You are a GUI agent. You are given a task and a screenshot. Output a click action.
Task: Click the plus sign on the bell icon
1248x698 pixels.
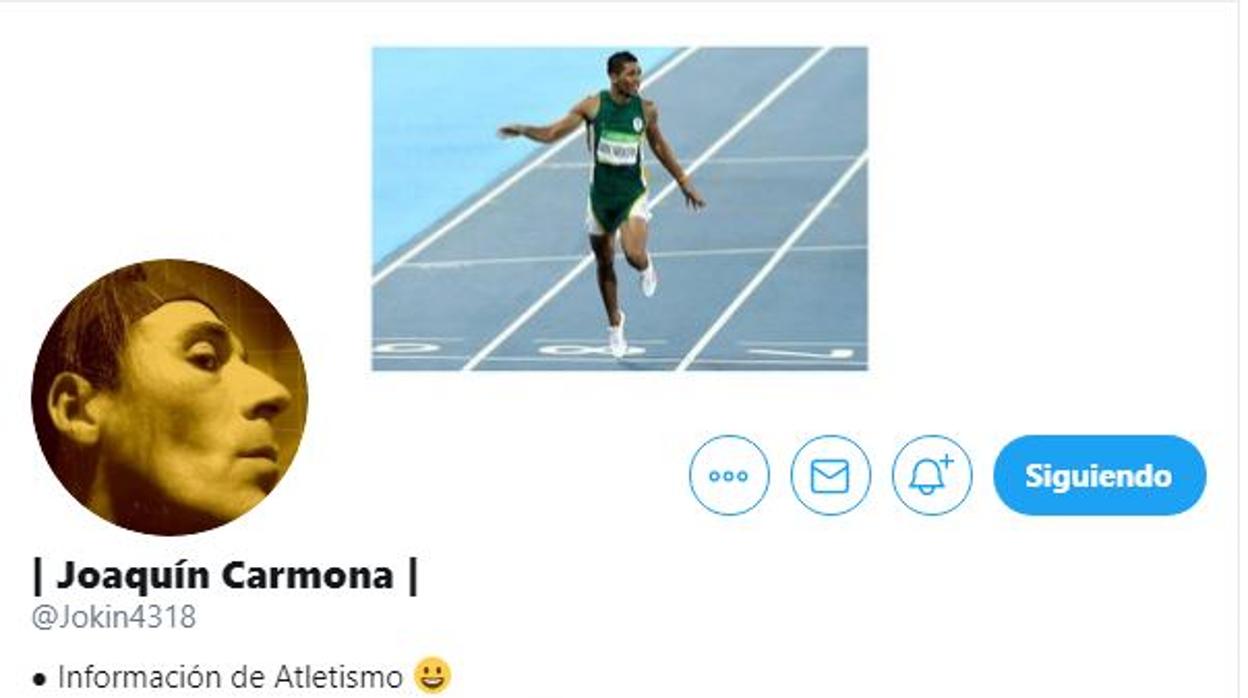946,461
